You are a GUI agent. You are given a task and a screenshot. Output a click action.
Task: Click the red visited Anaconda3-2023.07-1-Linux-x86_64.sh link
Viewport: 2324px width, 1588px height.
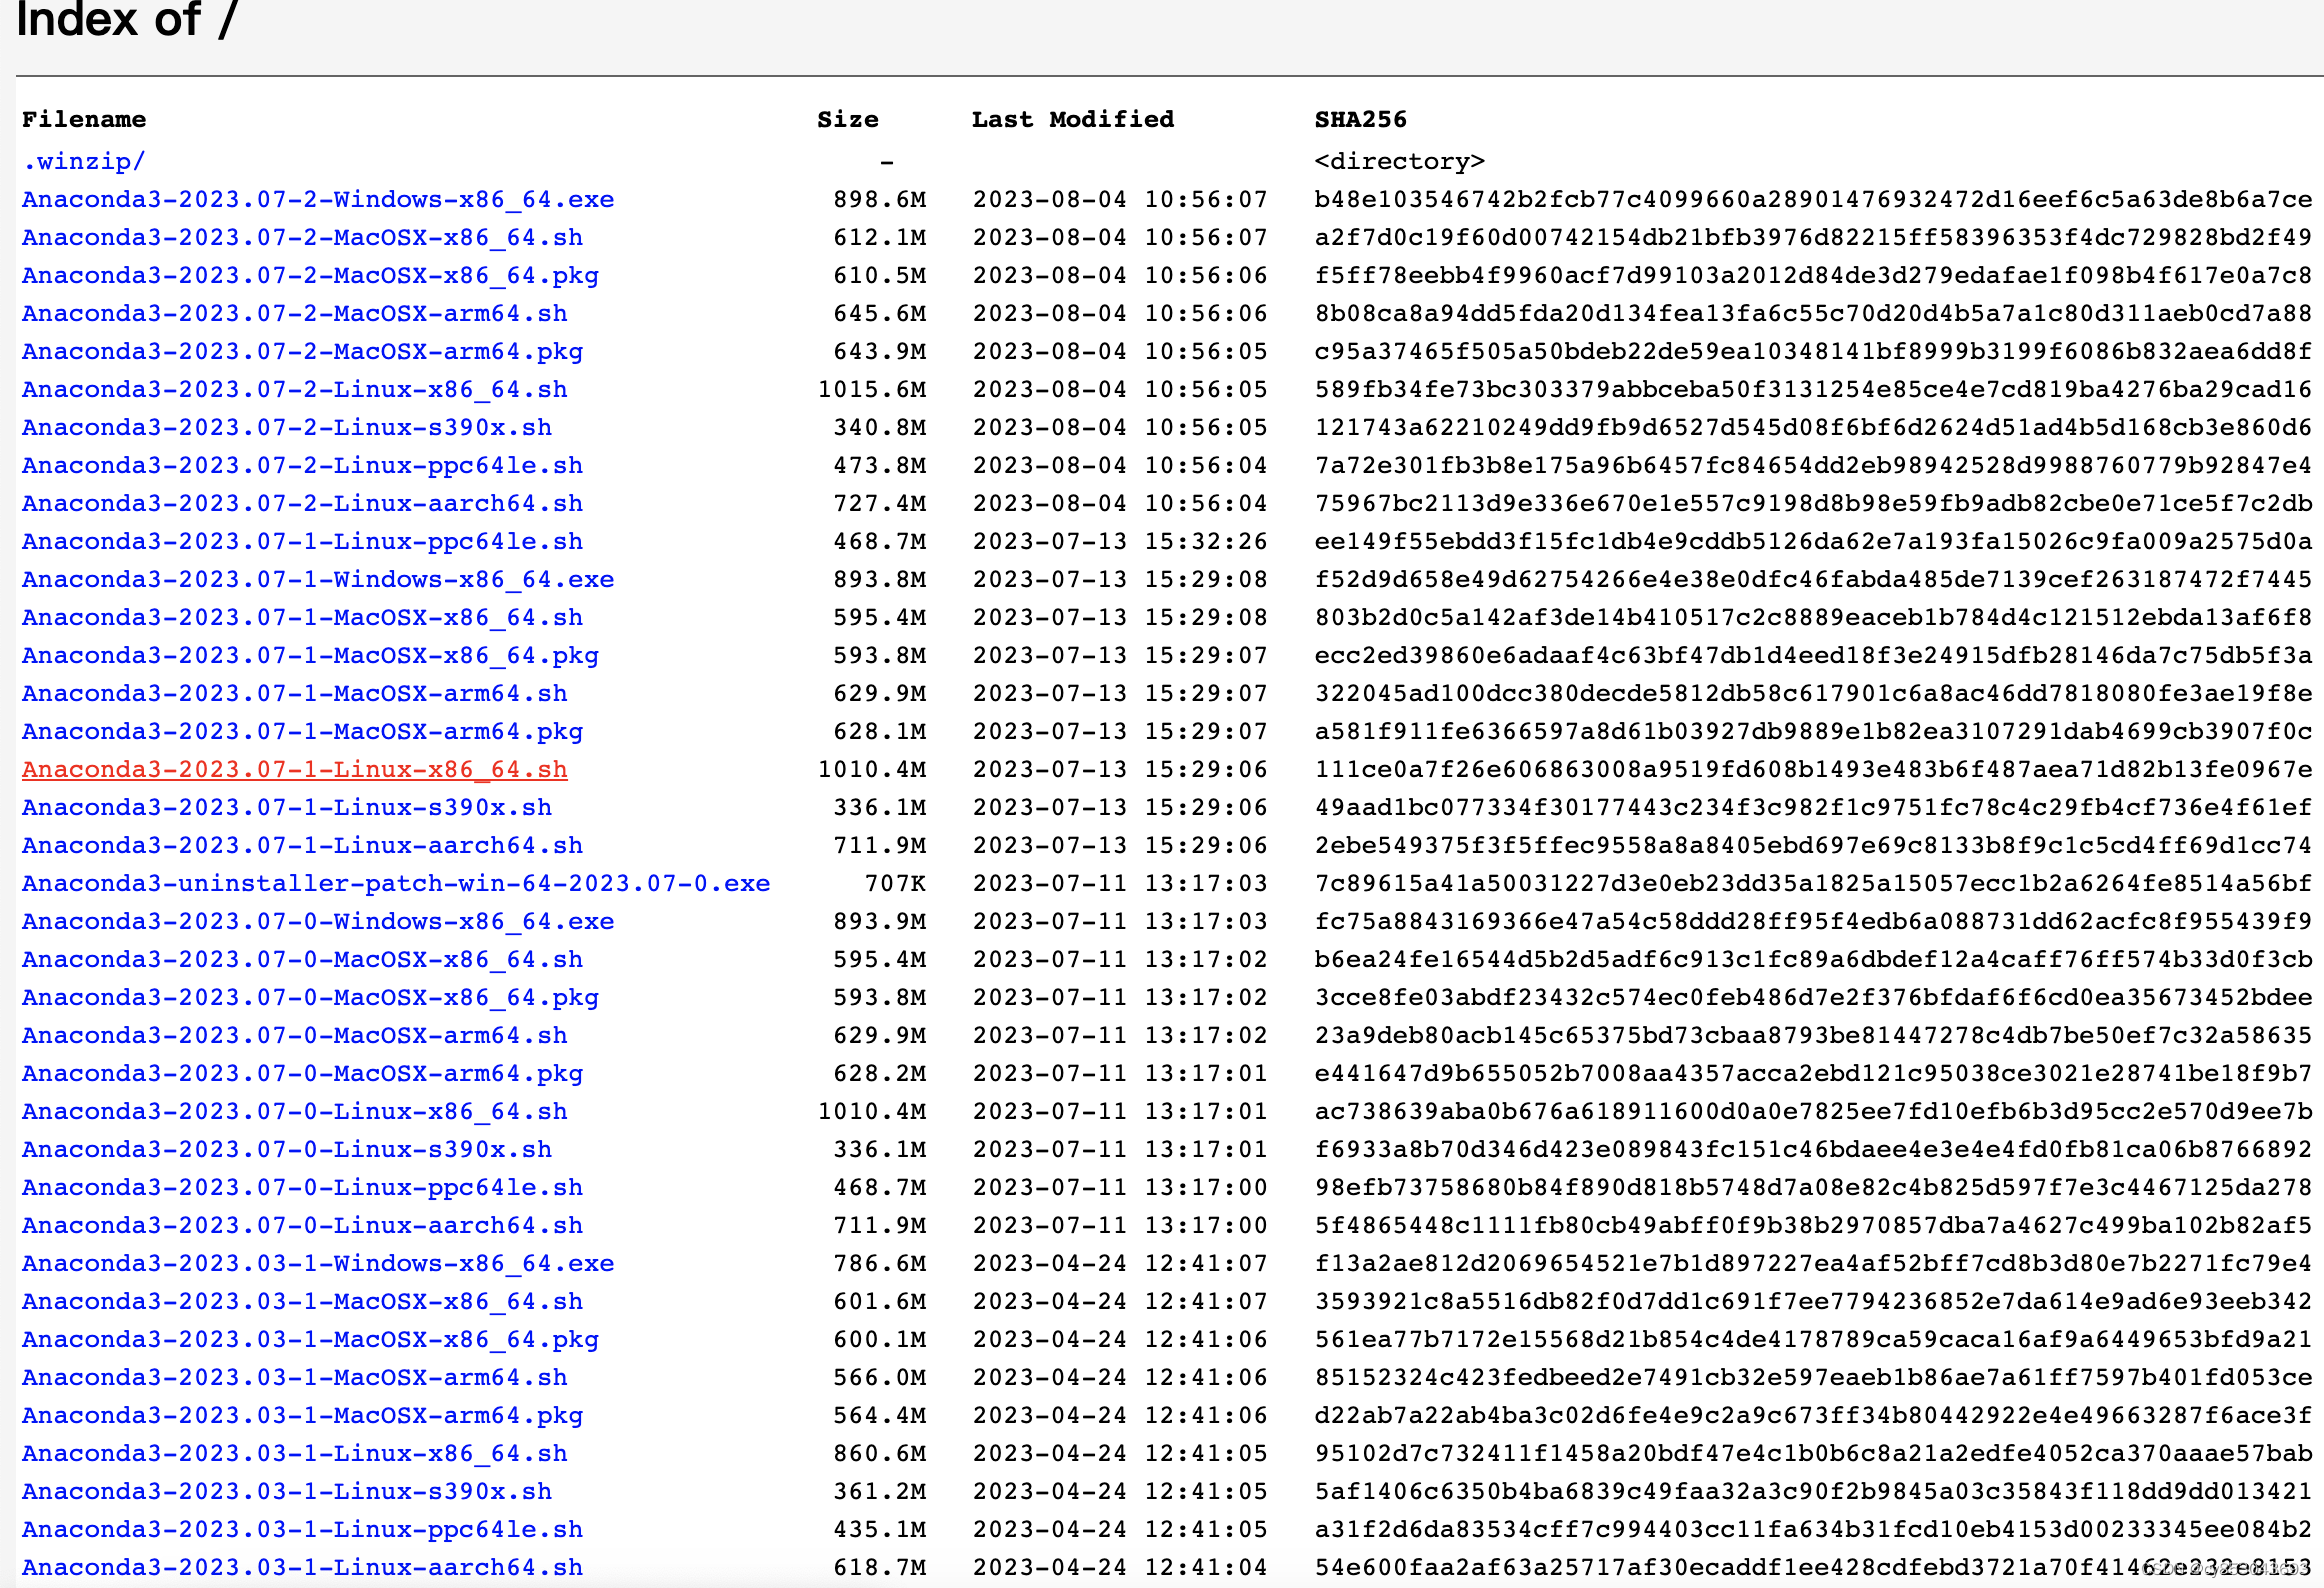click(294, 769)
